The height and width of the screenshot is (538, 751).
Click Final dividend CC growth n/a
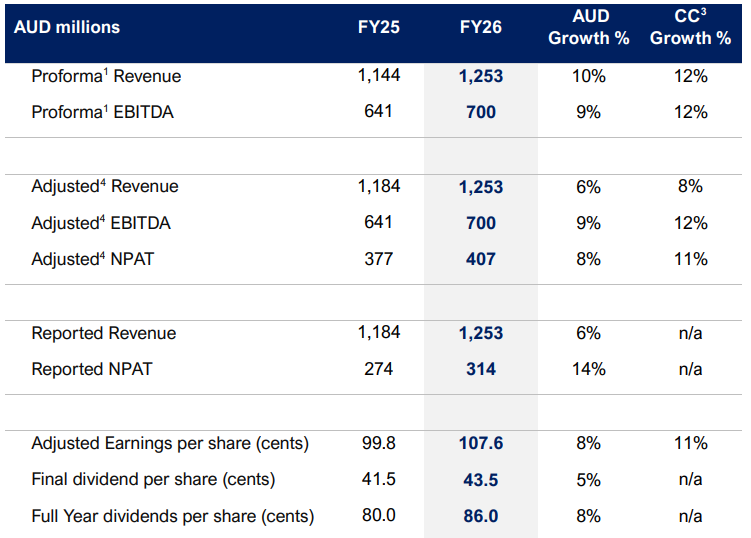690,479
